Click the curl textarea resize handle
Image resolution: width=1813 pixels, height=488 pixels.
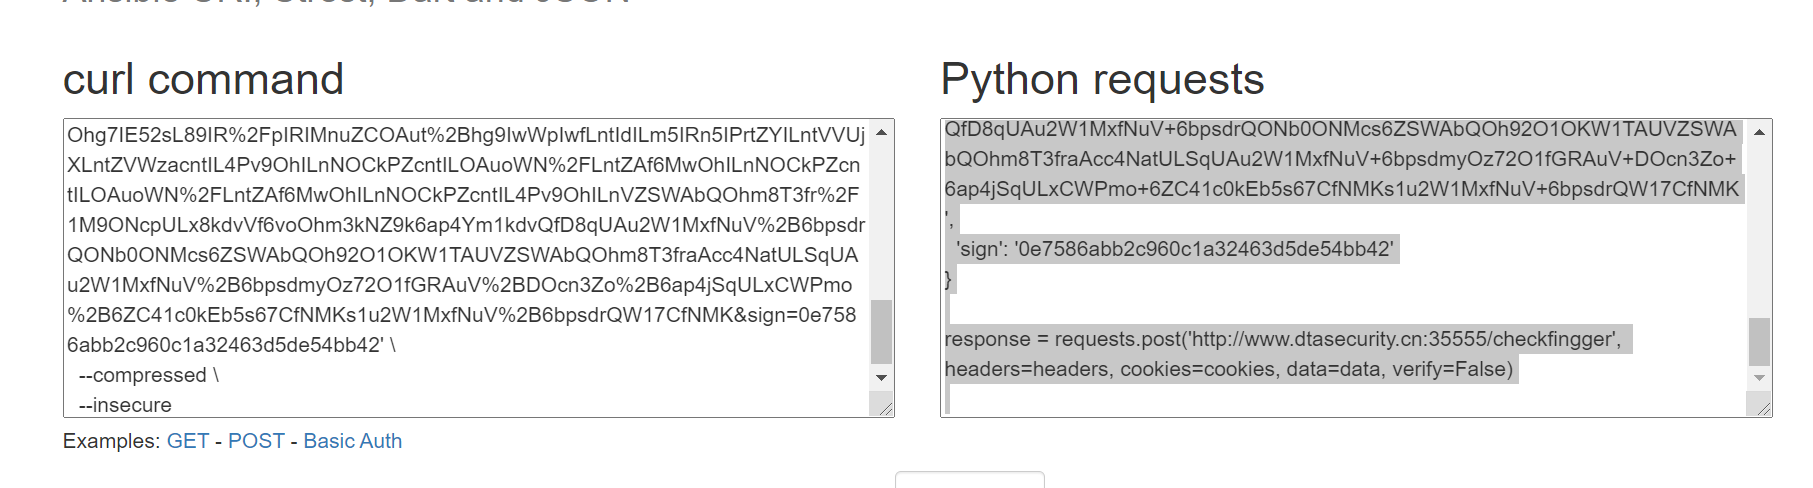885,408
